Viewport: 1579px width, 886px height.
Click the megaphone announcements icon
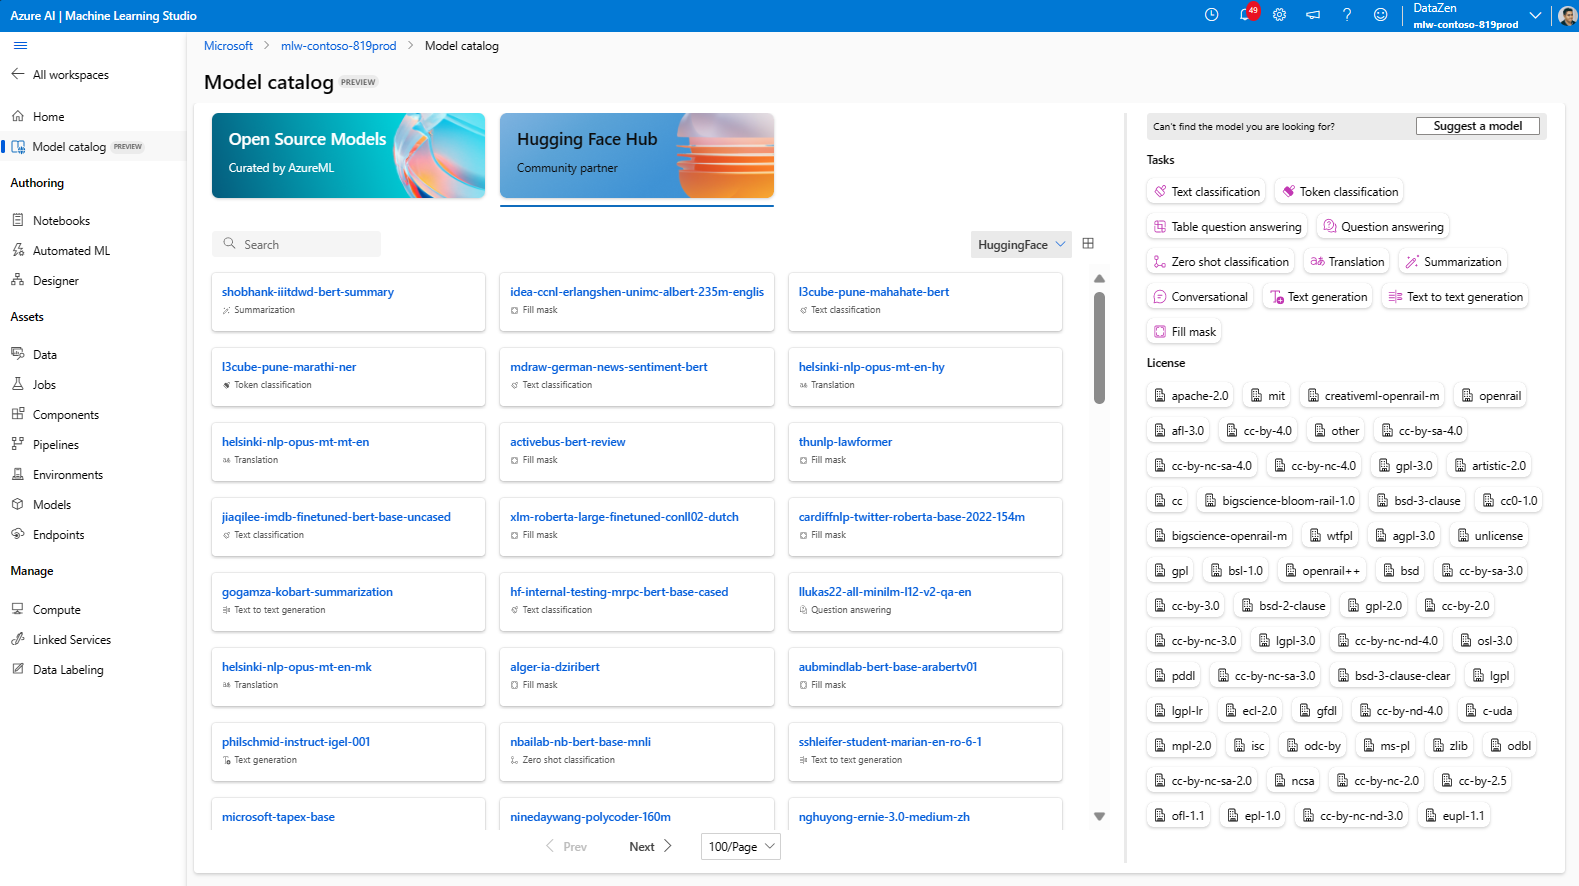pyautogui.click(x=1313, y=15)
